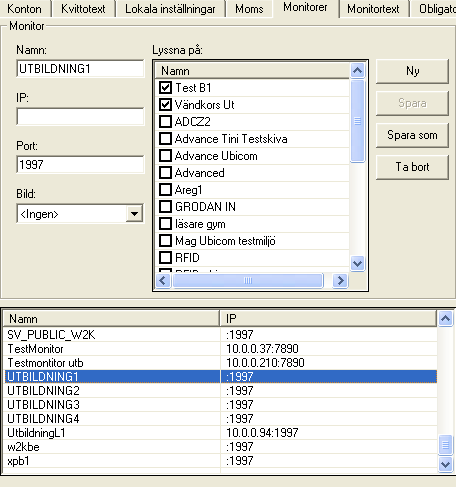The image size is (456, 487).
Task: Sort monitor list by Namn column header
Action: click(x=111, y=319)
